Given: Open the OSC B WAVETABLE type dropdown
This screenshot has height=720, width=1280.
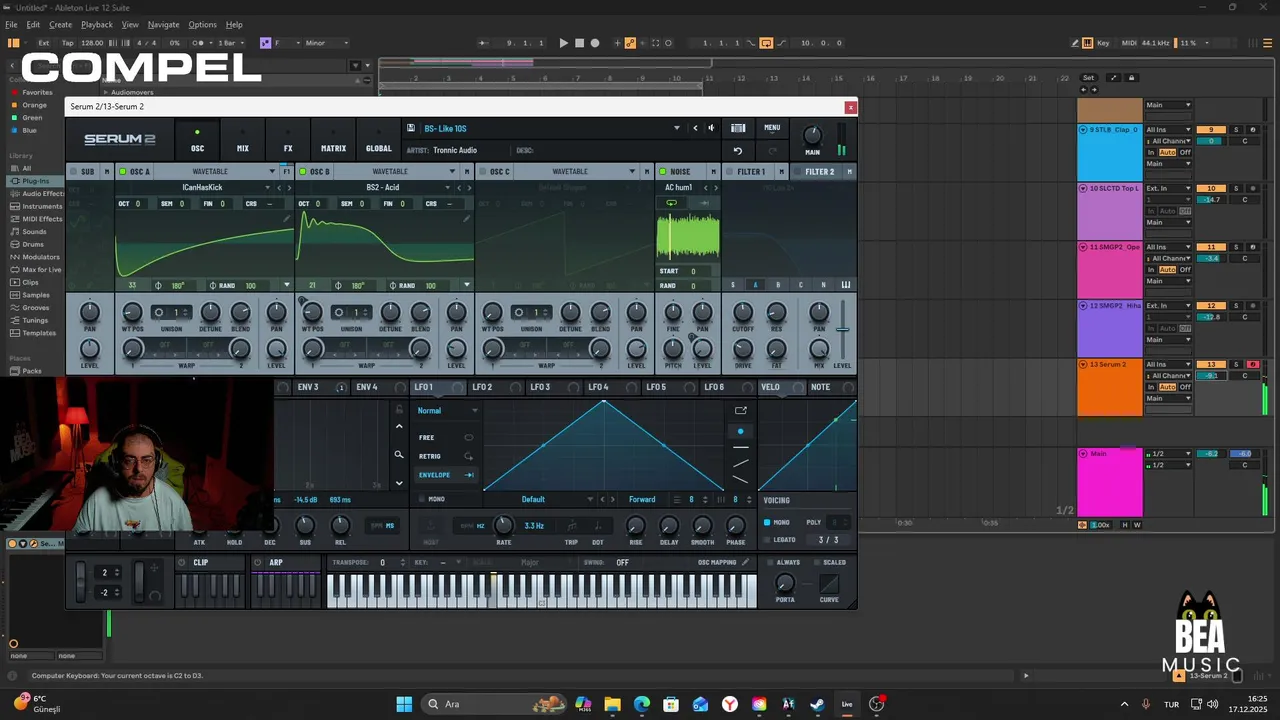Looking at the screenshot, I should click(x=451, y=172).
